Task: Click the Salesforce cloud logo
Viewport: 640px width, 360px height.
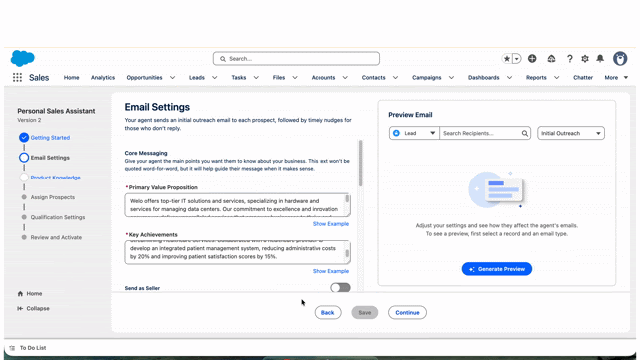Action: tap(22, 58)
